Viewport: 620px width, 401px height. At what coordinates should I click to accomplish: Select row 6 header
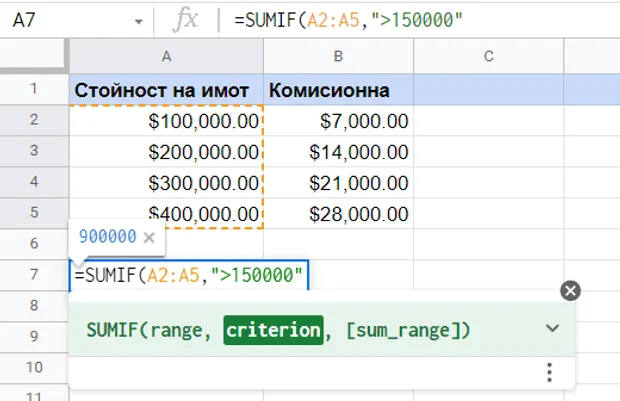pyautogui.click(x=34, y=243)
